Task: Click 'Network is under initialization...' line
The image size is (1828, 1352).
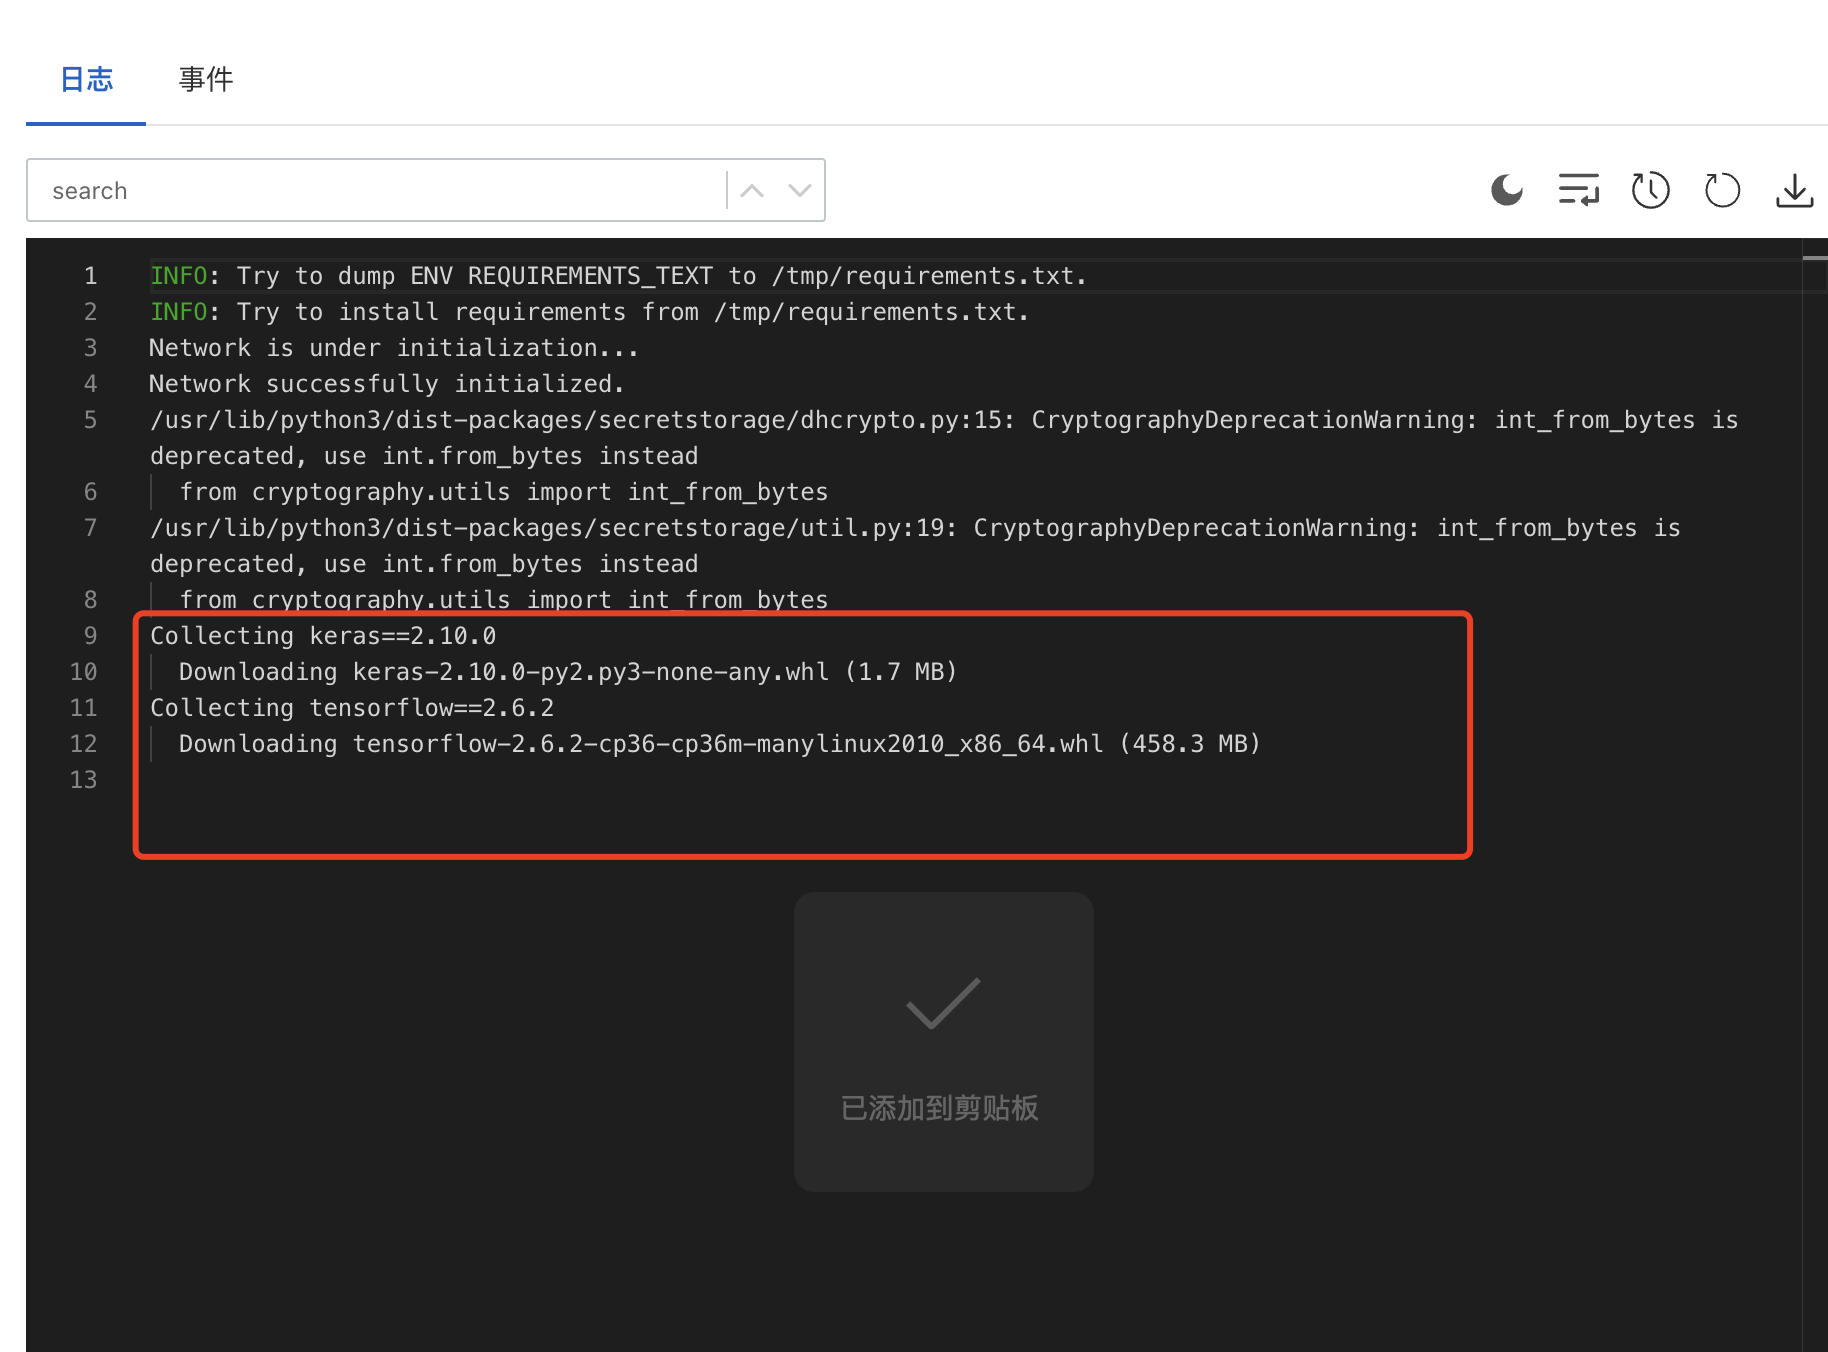Action: [394, 348]
